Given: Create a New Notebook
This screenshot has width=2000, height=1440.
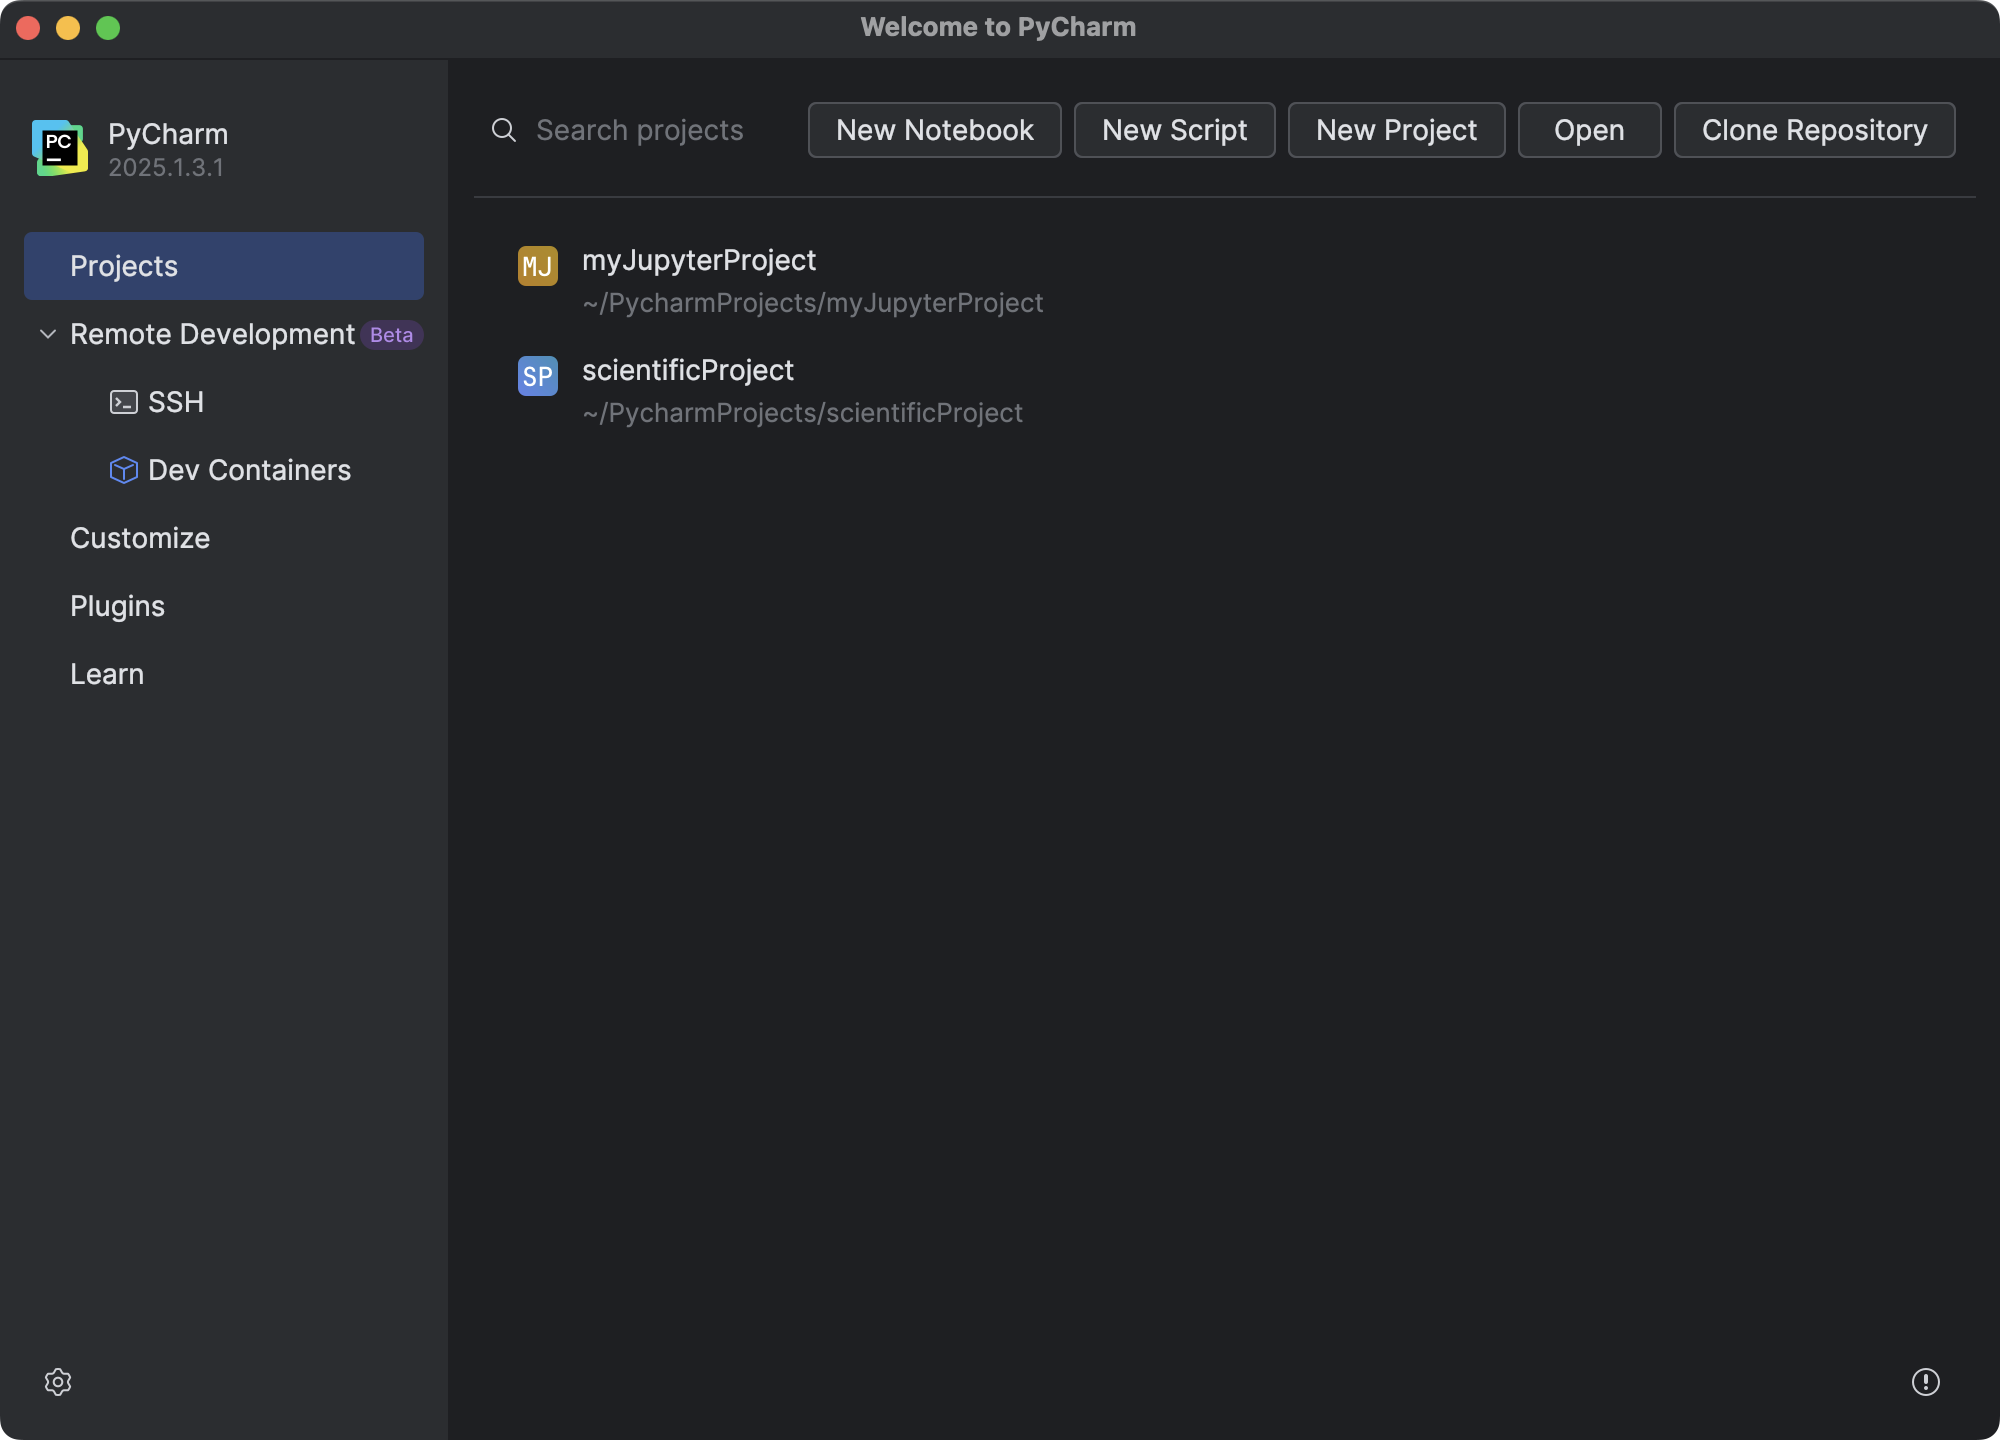Looking at the screenshot, I should coord(933,130).
